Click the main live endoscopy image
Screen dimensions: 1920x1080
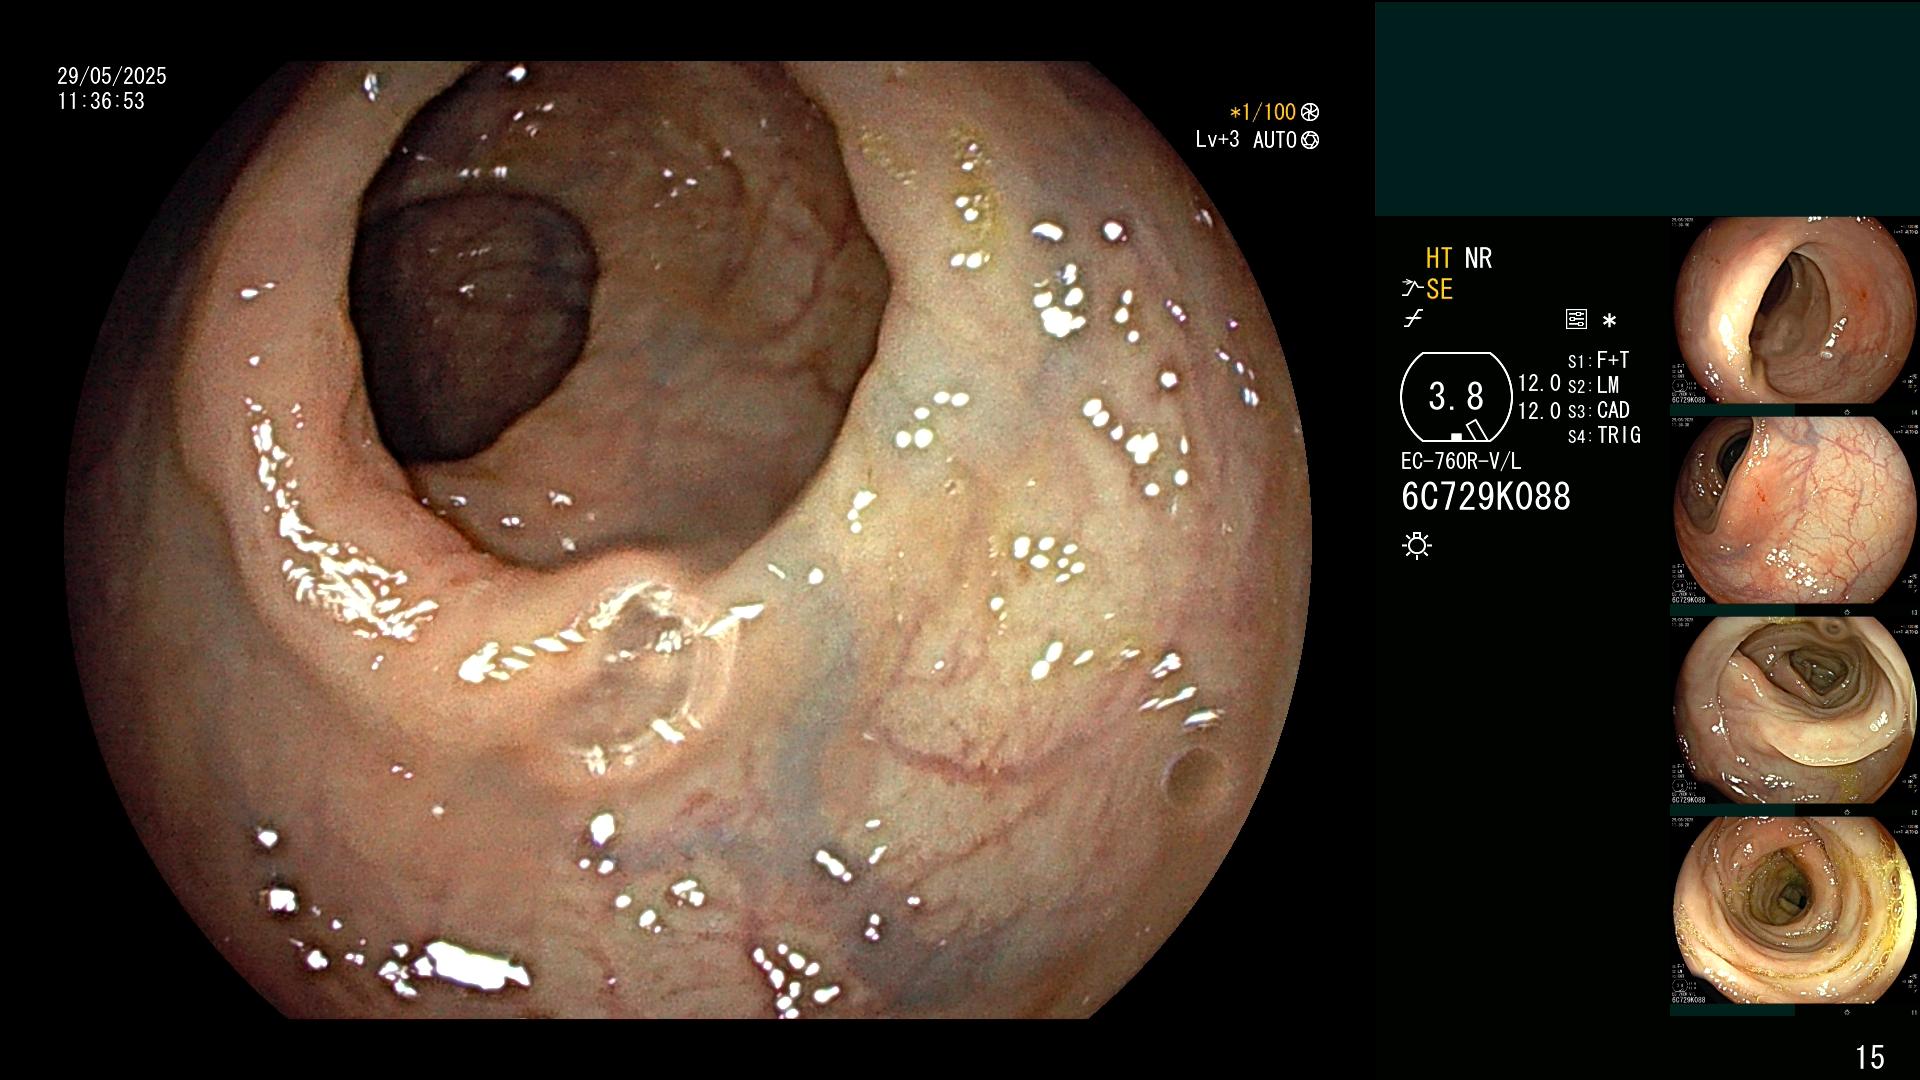coord(688,540)
